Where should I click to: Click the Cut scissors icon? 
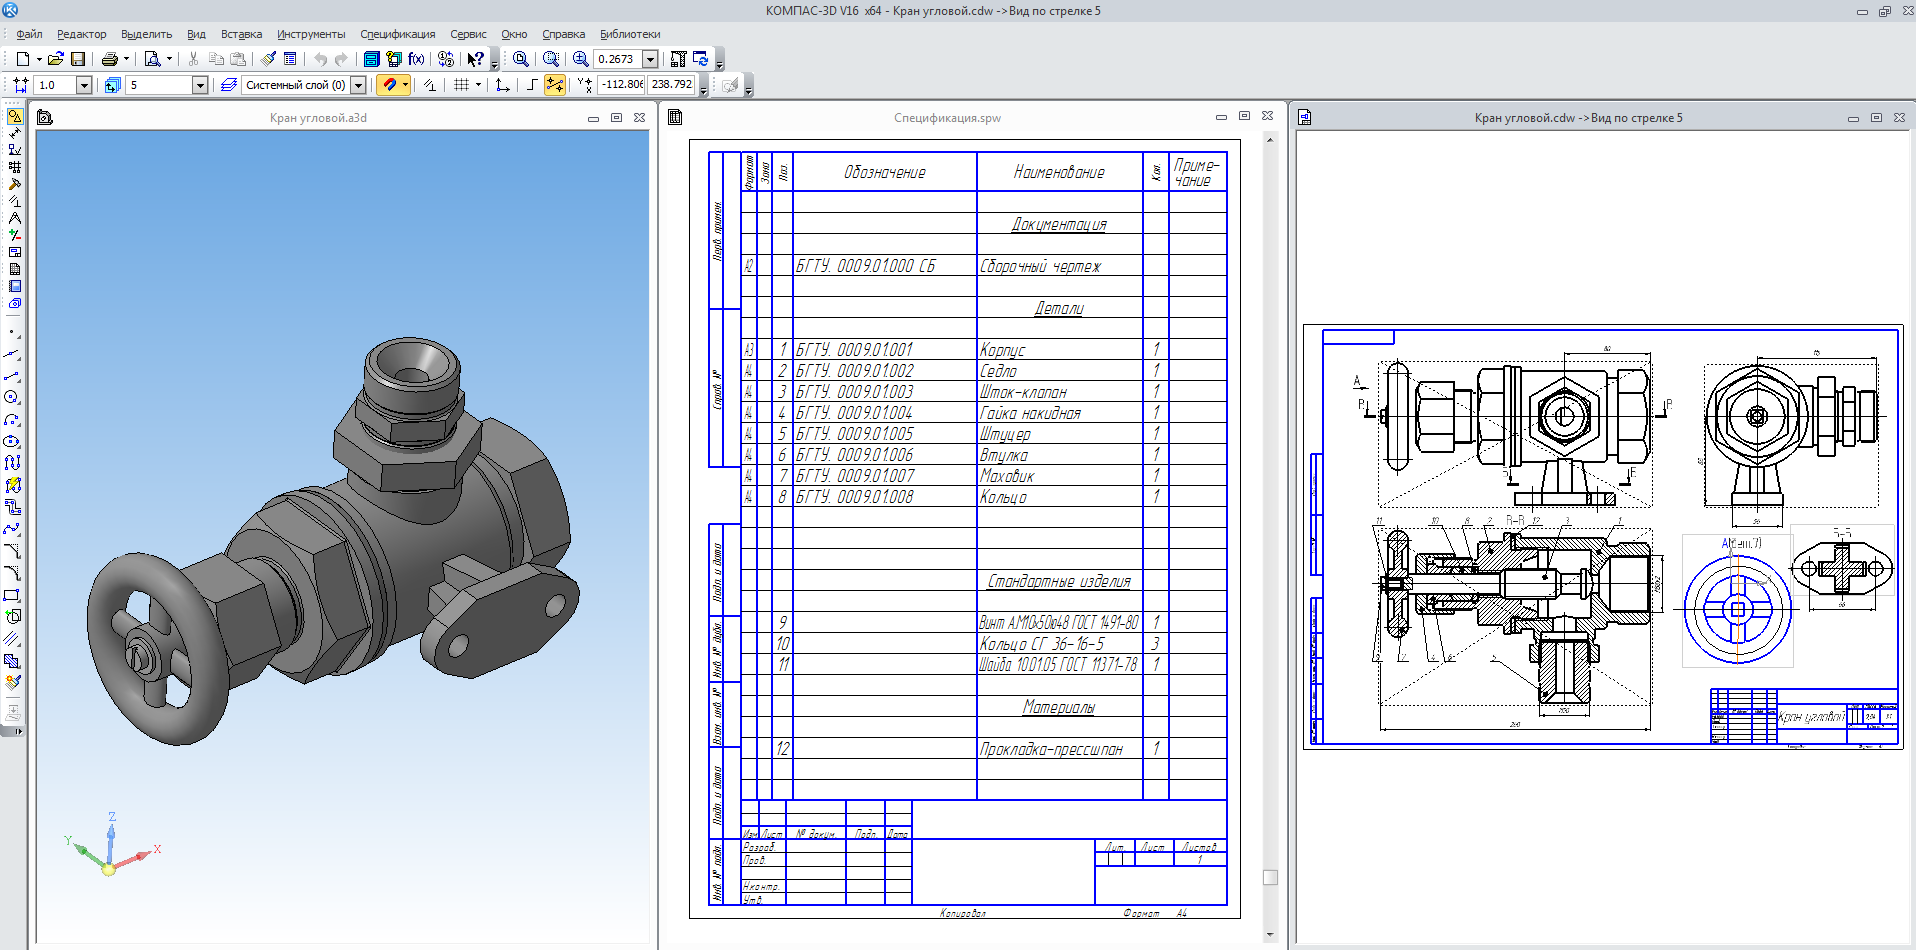pos(193,59)
